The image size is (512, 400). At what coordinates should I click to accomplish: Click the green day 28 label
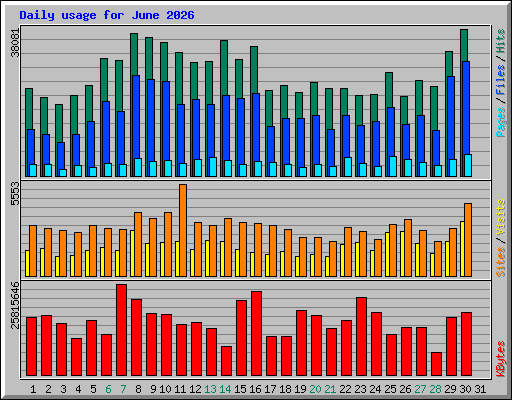[x=435, y=389]
